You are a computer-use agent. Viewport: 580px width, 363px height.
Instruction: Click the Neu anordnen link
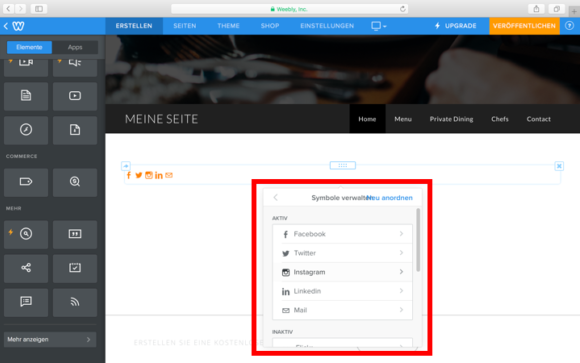[x=390, y=198]
